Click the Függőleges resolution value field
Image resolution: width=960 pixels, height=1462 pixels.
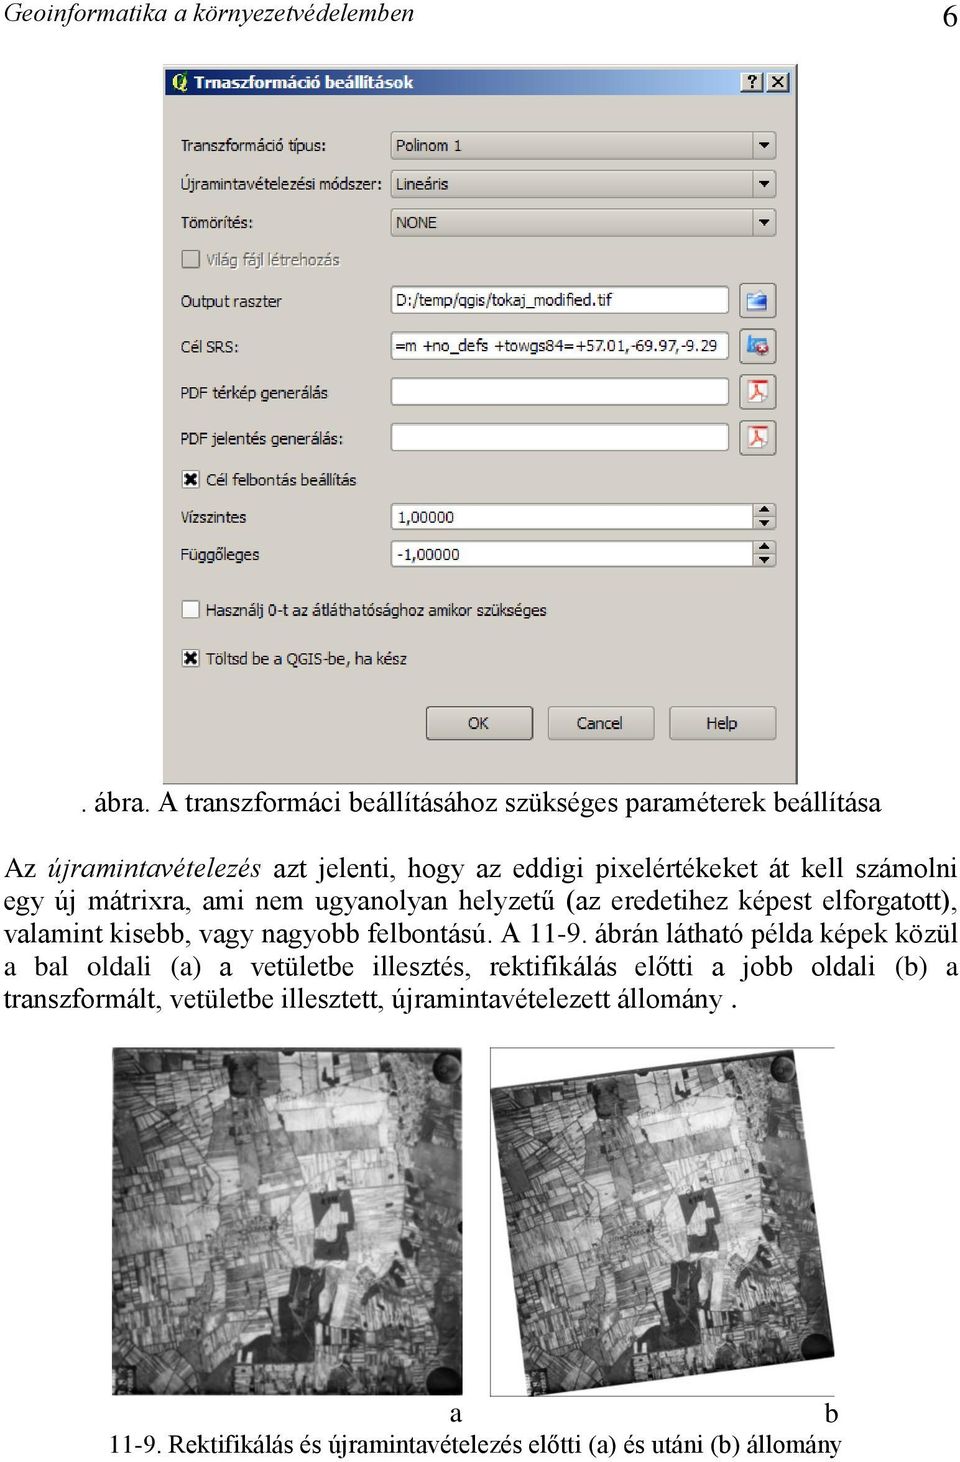(x=571, y=554)
